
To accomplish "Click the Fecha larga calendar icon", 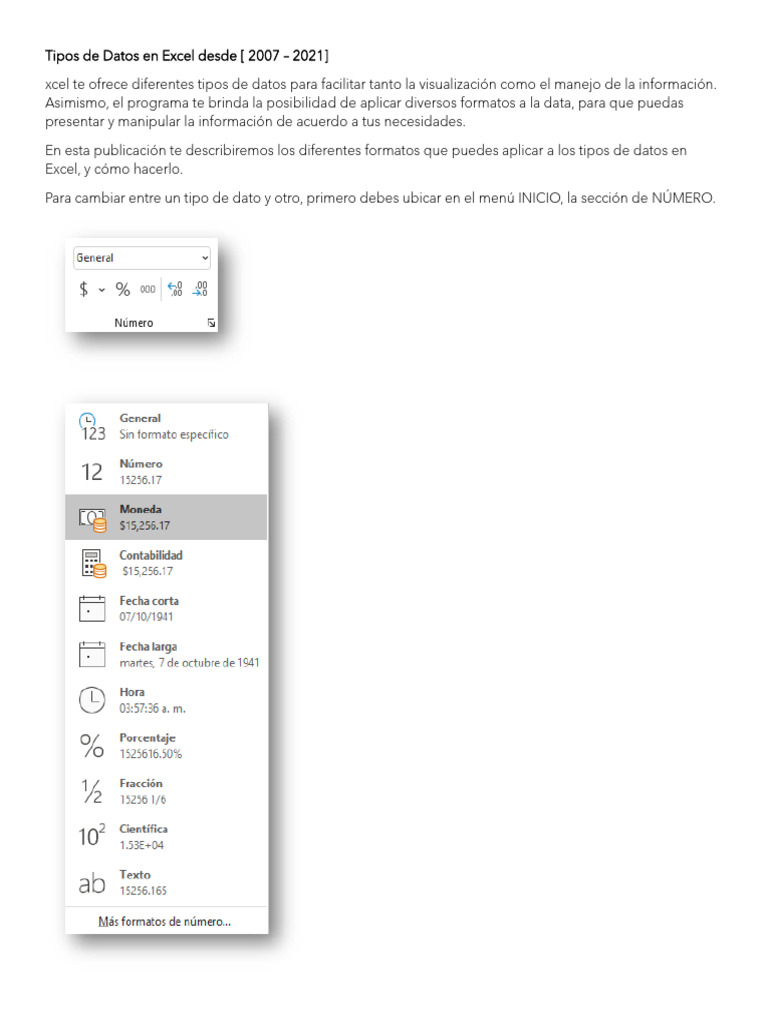I will point(92,654).
